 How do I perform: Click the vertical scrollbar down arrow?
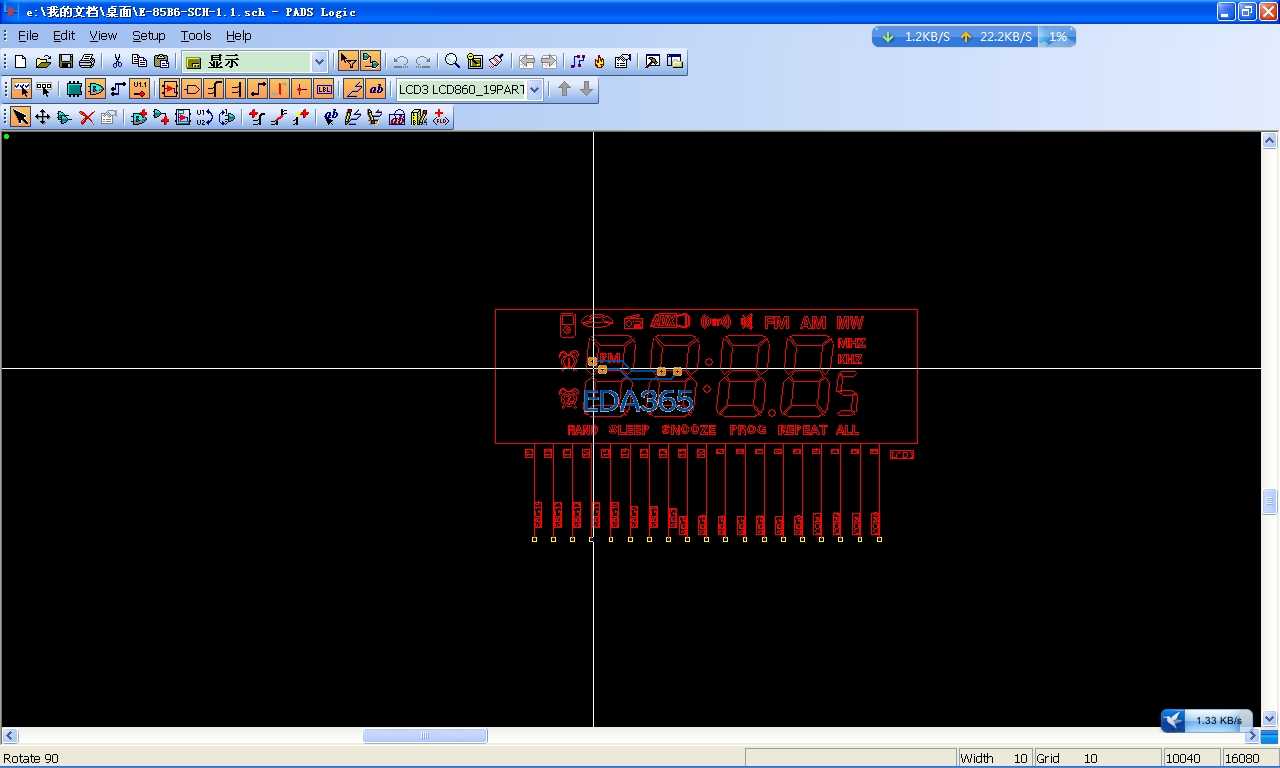[x=1269, y=718]
